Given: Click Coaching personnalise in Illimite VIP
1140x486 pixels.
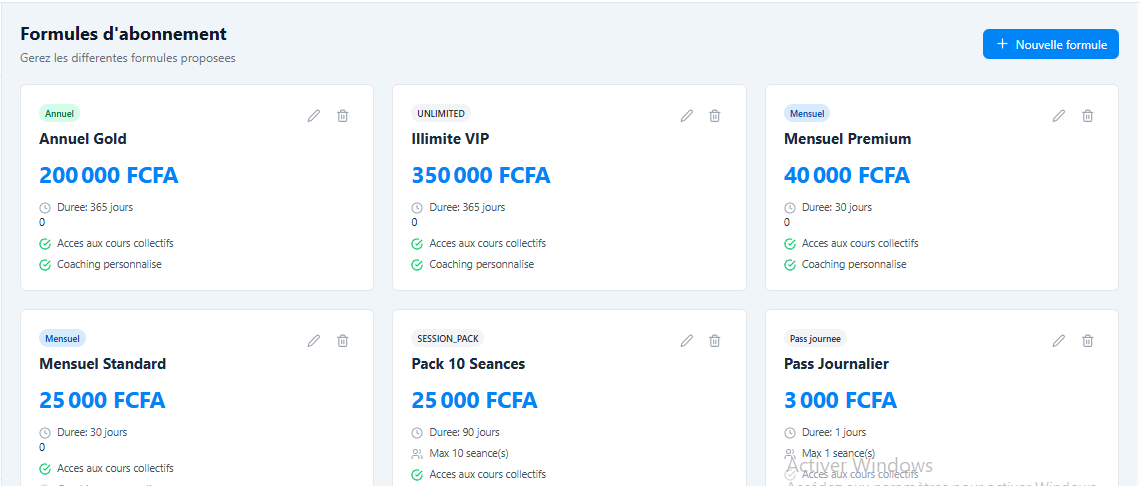Looking at the screenshot, I should (x=482, y=264).
